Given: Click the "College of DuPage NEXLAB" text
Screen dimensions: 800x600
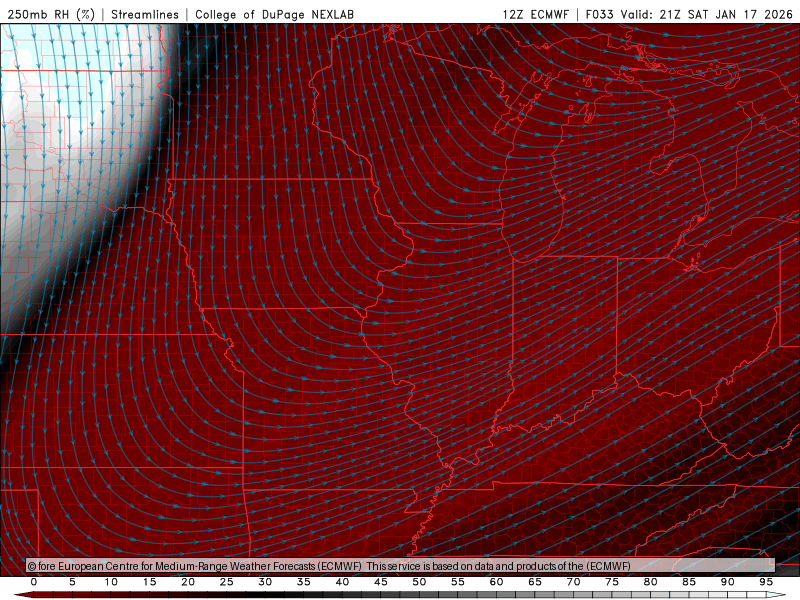Looking at the screenshot, I should click(274, 14).
